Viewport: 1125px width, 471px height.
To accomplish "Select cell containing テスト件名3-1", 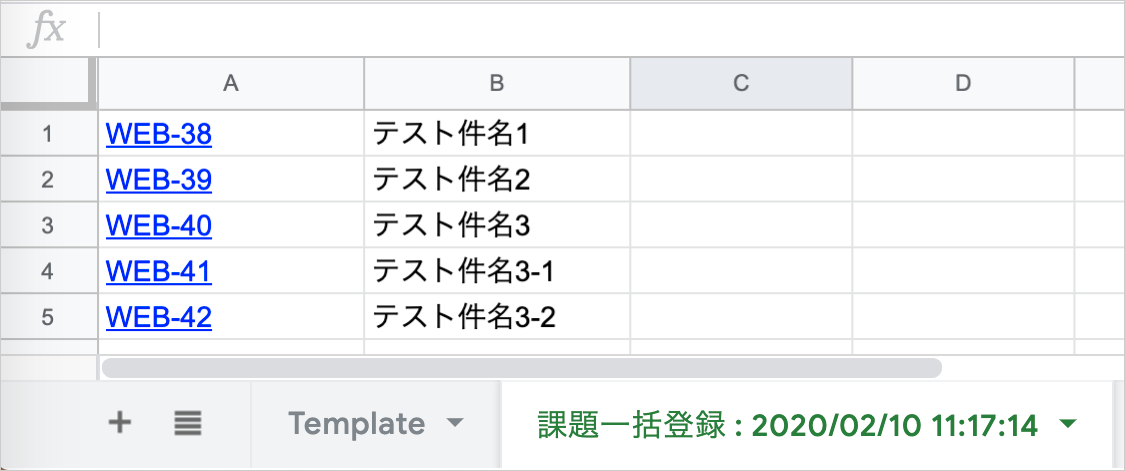I will point(496,272).
